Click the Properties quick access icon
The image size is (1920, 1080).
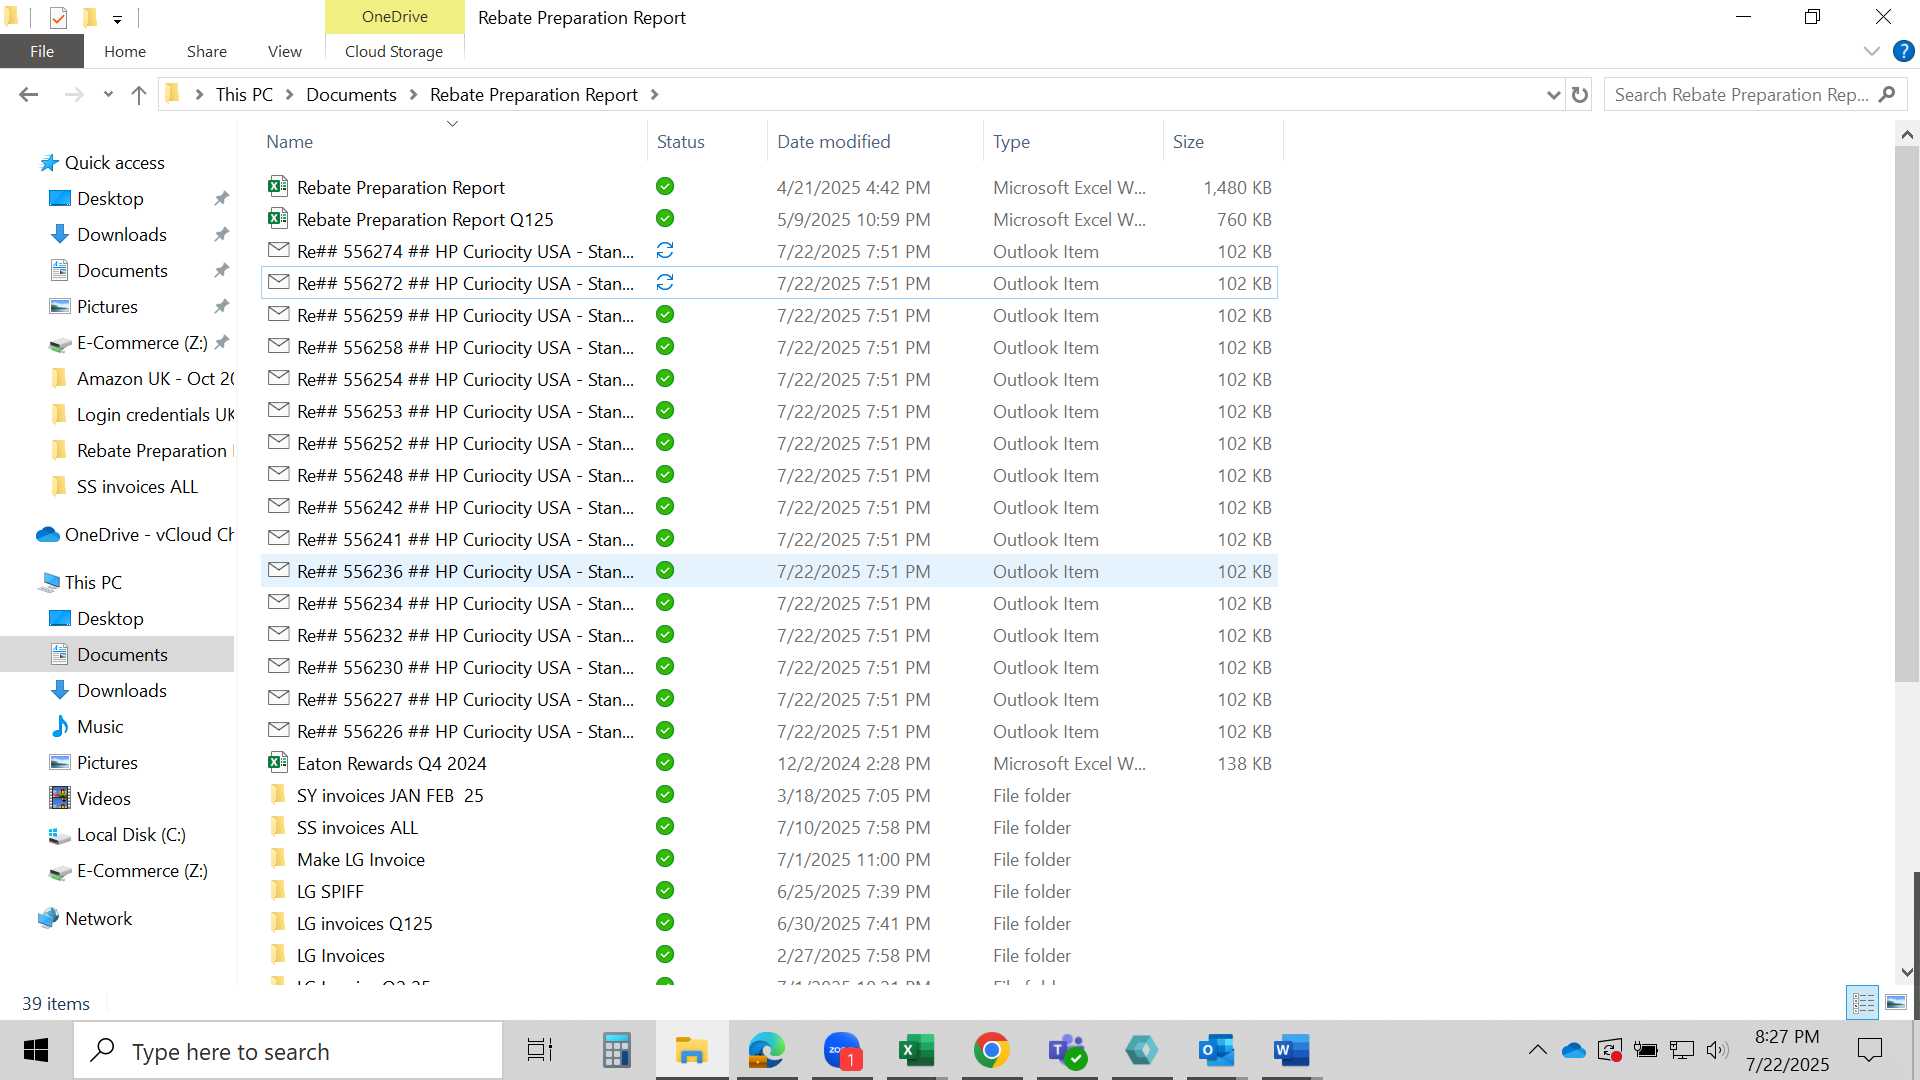(x=58, y=17)
